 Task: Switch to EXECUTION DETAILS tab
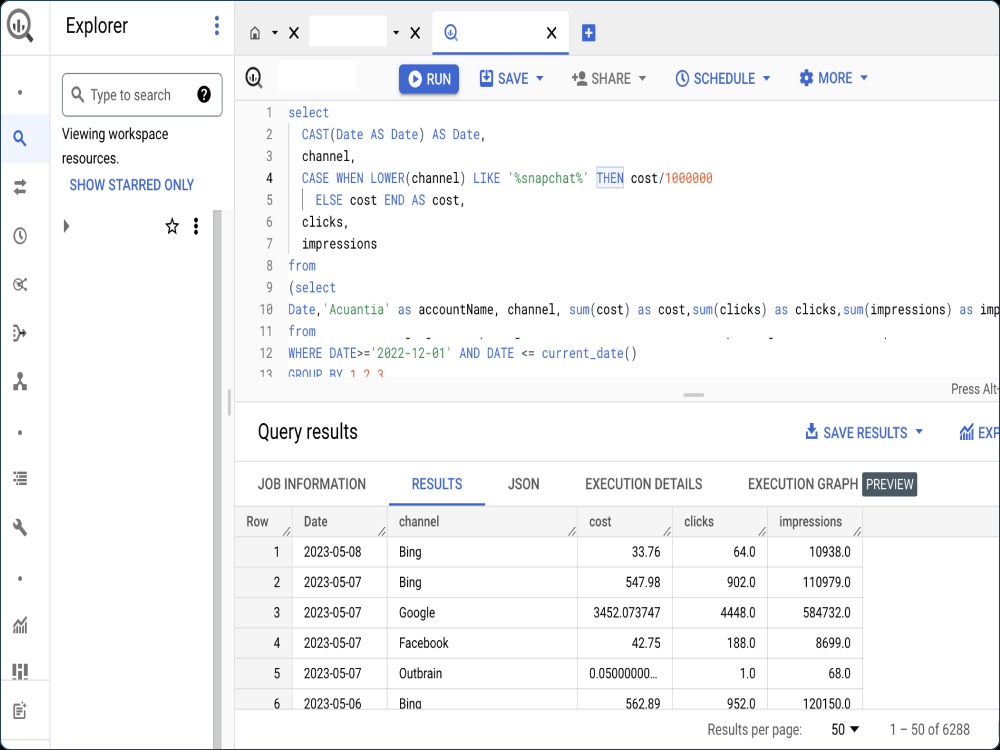pos(643,484)
